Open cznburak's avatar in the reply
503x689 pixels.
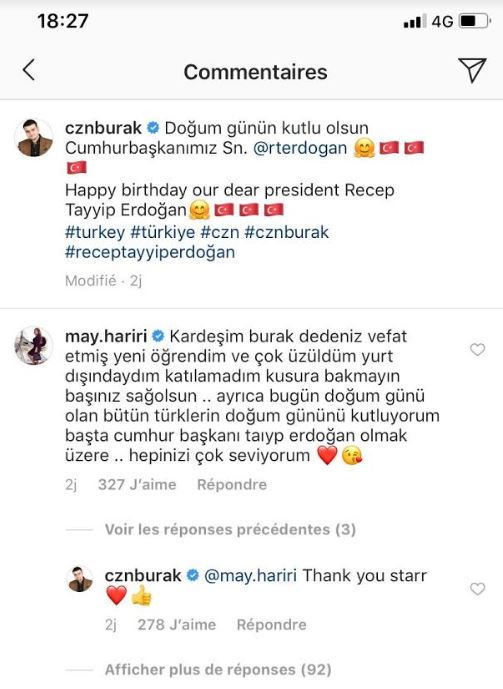[81, 579]
